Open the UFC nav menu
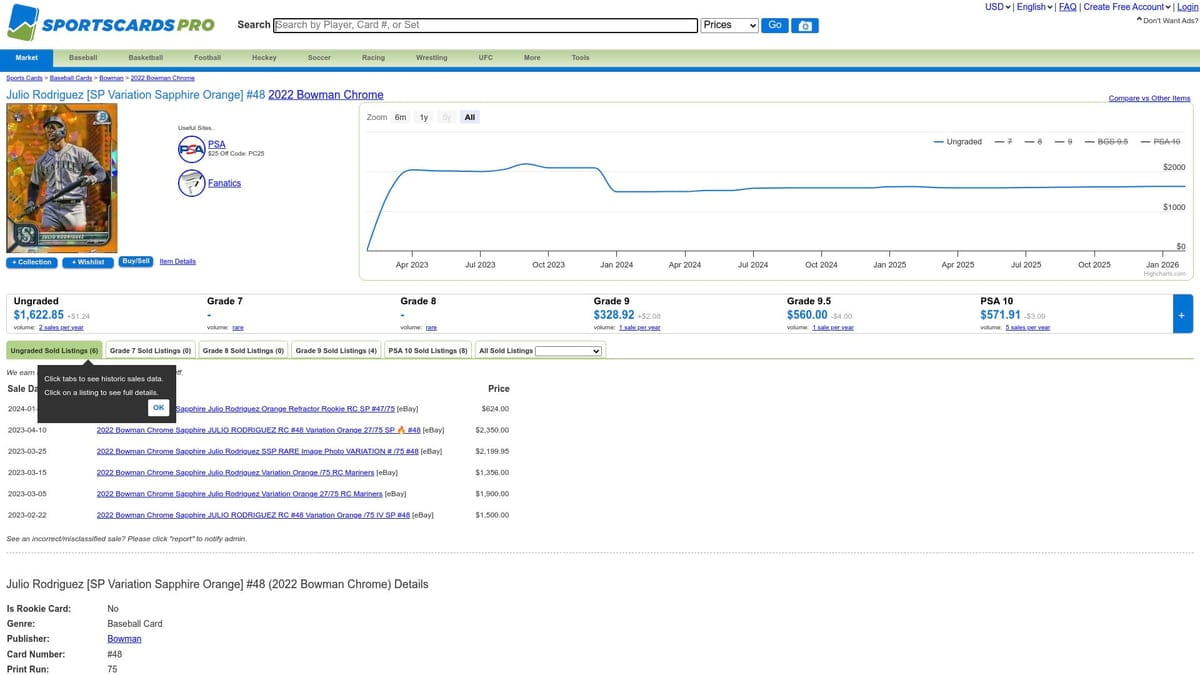Viewport: 1200px width, 675px height. tap(485, 57)
